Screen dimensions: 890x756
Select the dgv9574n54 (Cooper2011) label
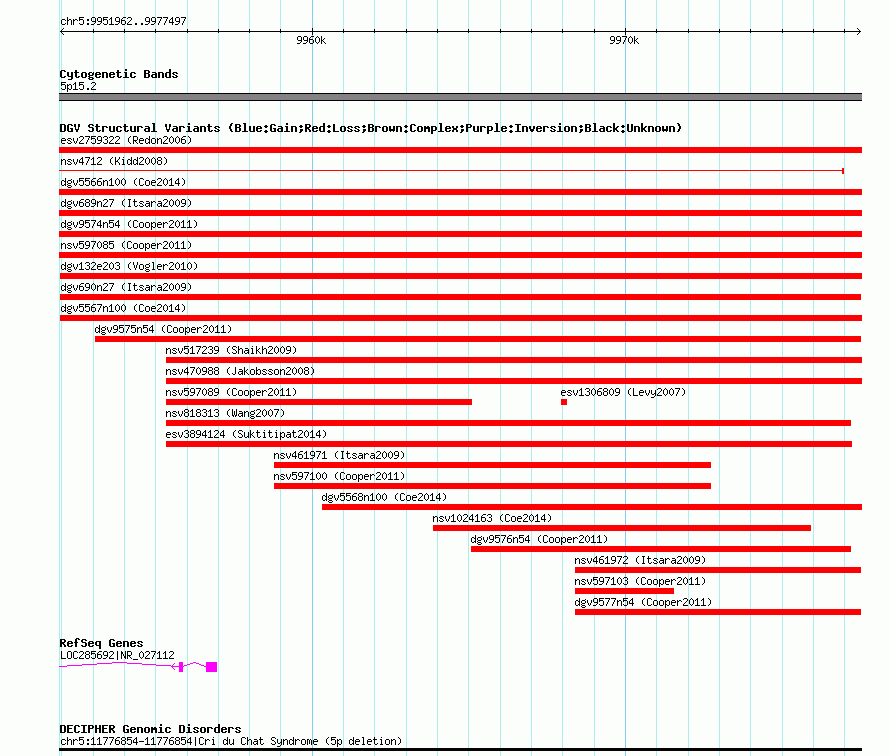129,224
